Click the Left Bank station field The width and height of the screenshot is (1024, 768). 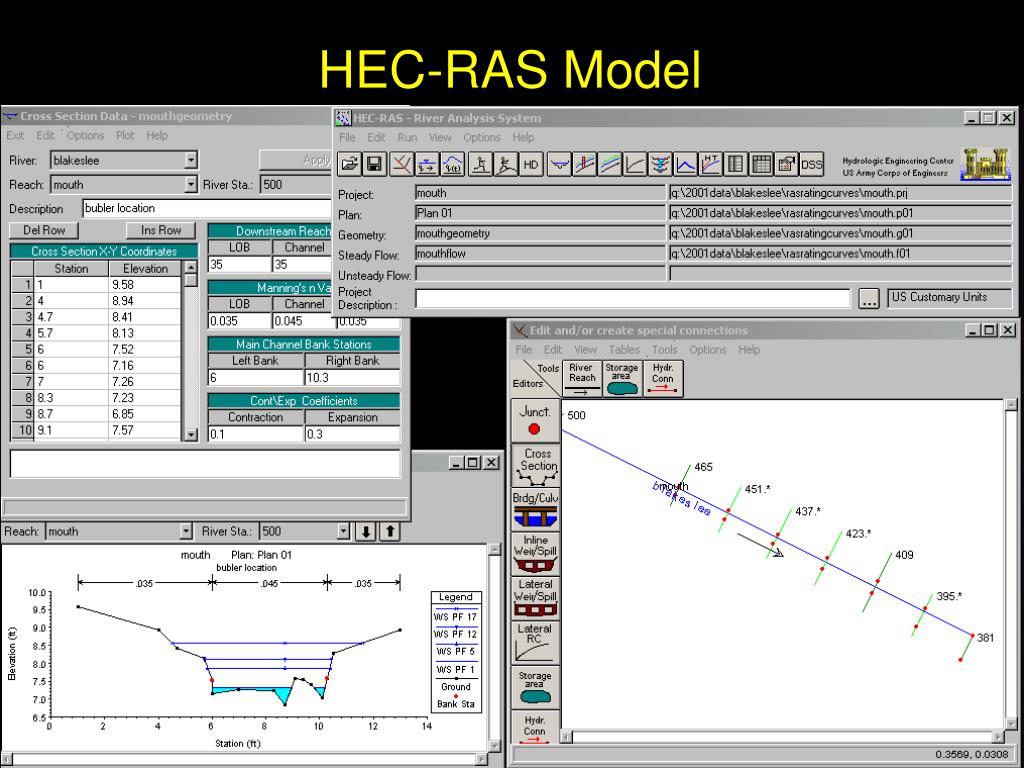click(256, 377)
